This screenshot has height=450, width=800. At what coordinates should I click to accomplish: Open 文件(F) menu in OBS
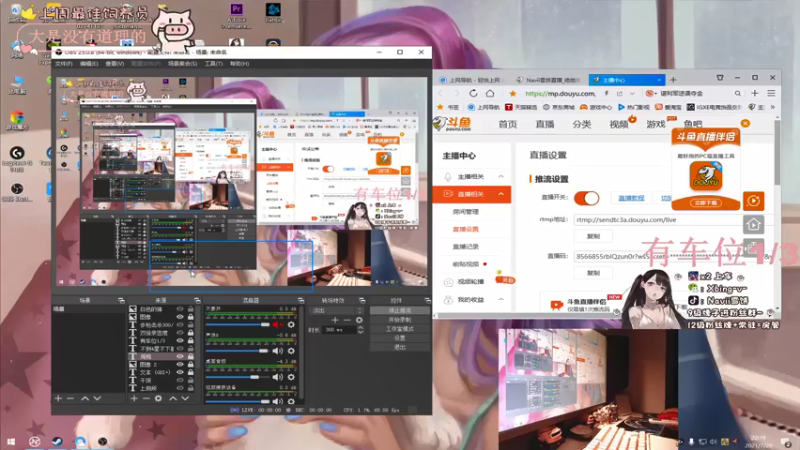pos(64,64)
